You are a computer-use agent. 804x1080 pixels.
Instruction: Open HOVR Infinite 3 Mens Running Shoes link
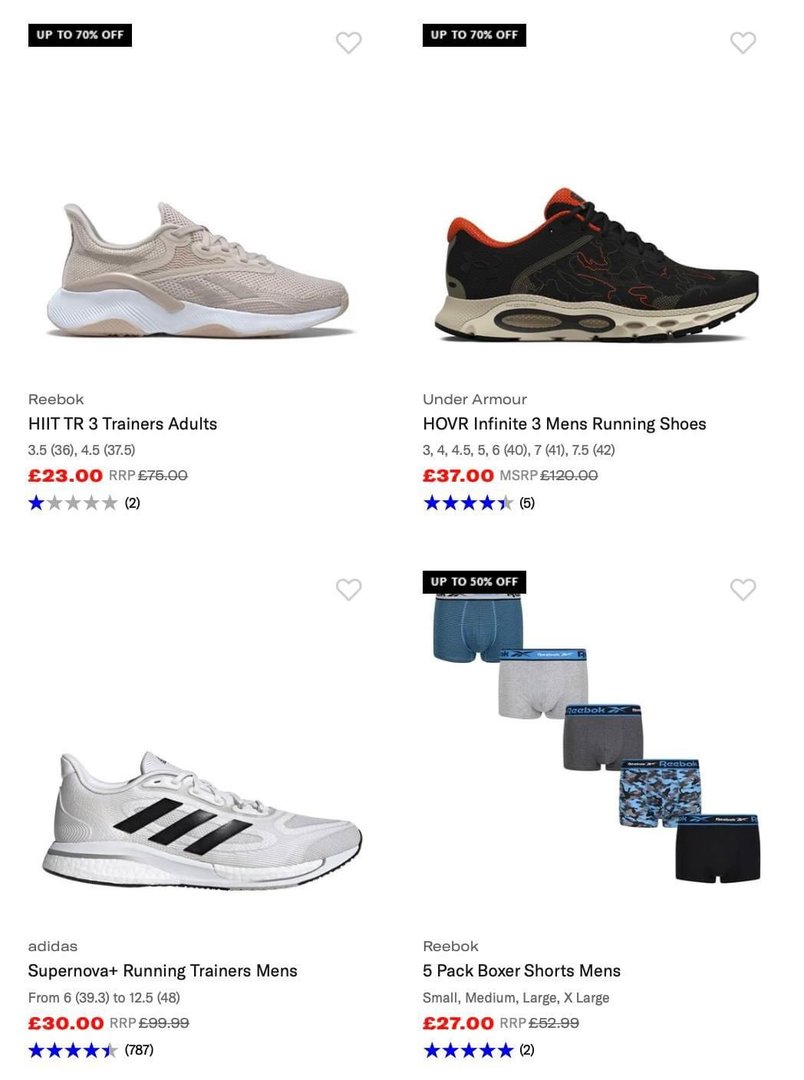(564, 424)
